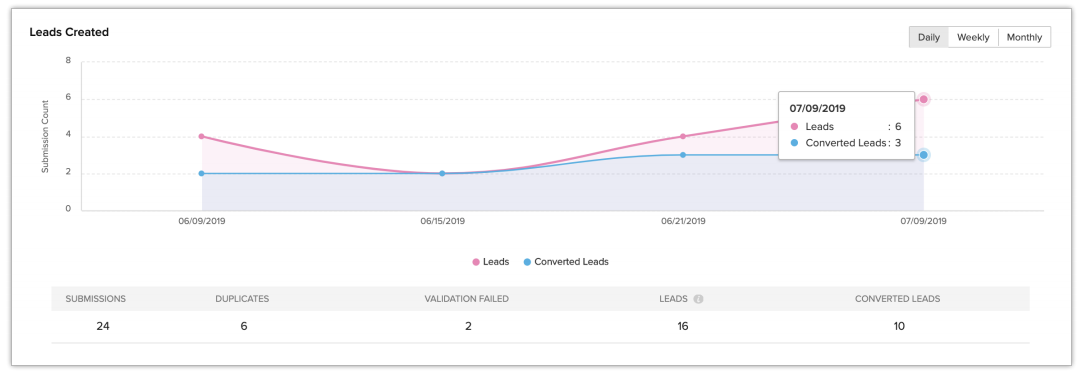Click the highlighted Converted Leads point at 07/09/2019
Image resolution: width=1082 pixels, height=372 pixels.
click(x=924, y=155)
